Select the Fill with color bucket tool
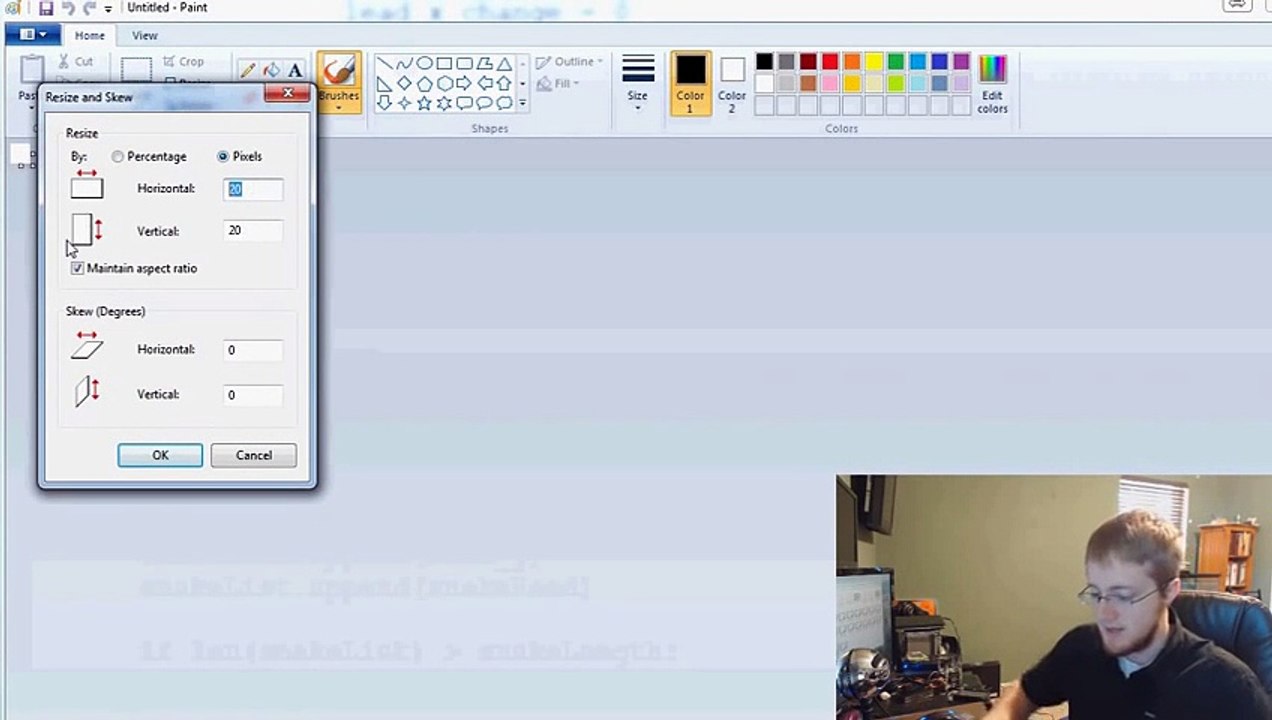 pos(271,70)
